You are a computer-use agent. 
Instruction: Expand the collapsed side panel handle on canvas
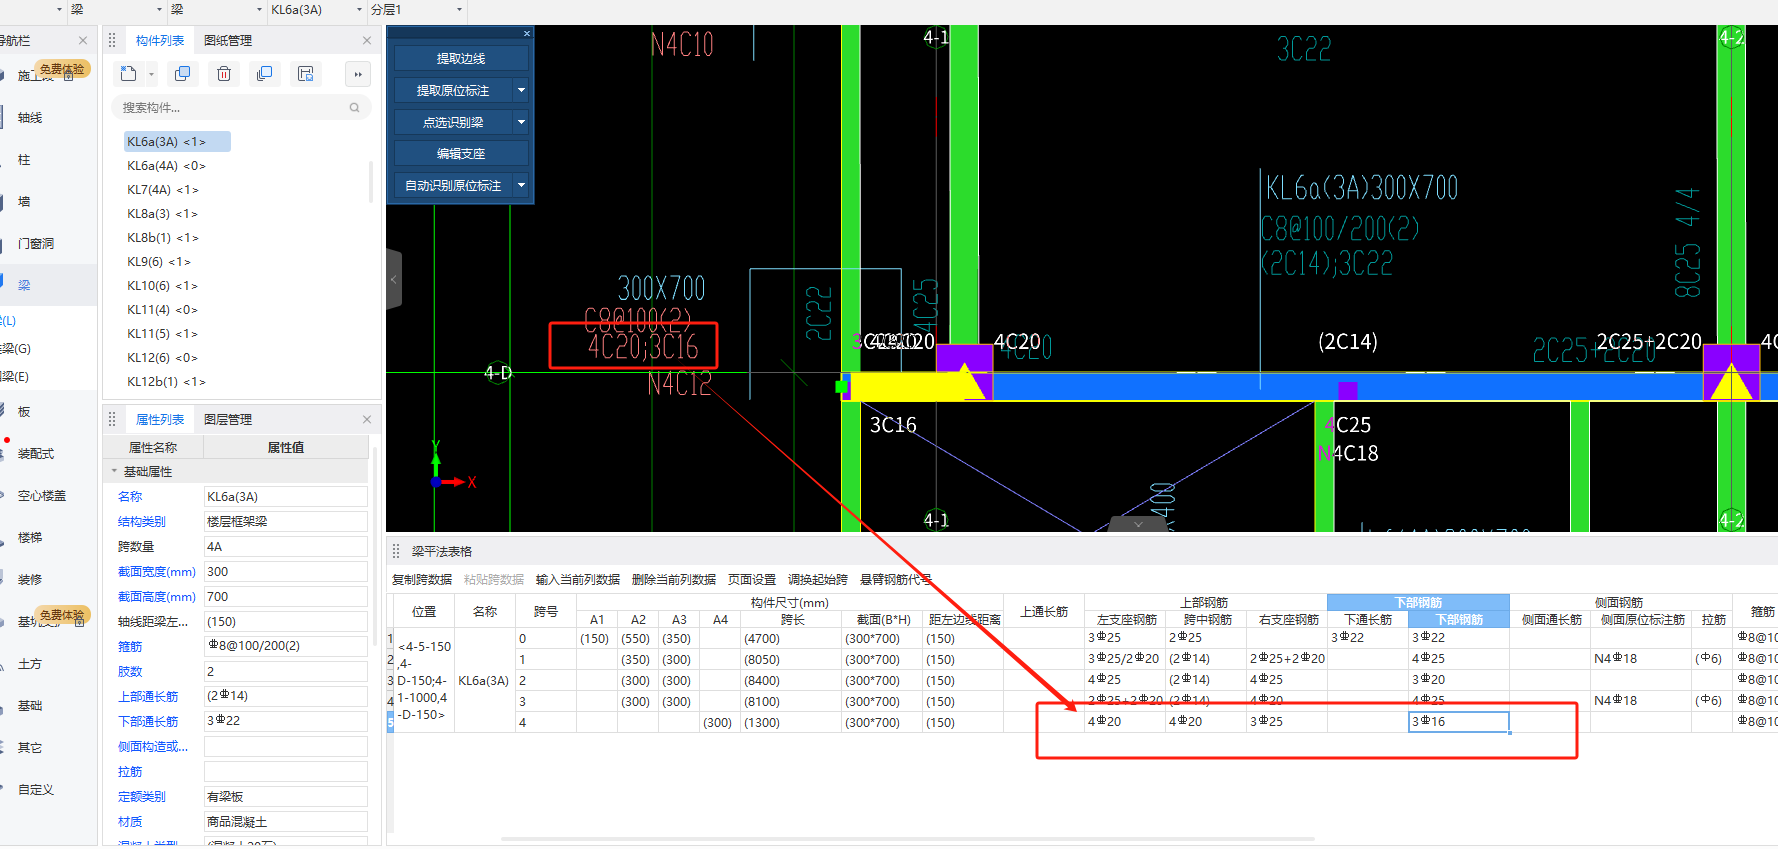pos(394,279)
